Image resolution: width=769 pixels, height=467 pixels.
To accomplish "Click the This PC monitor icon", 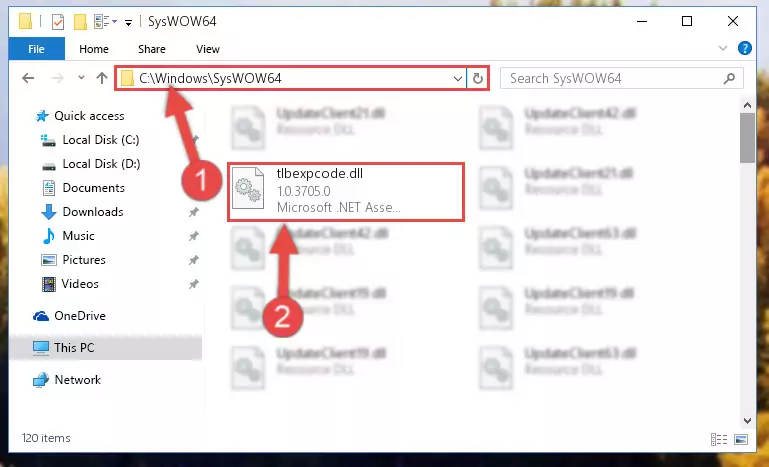I will [x=41, y=348].
